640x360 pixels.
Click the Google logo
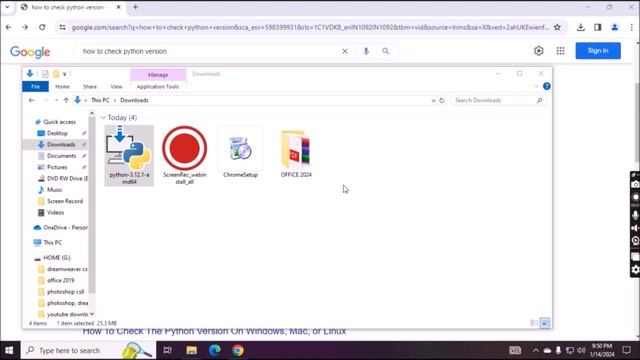(x=30, y=52)
